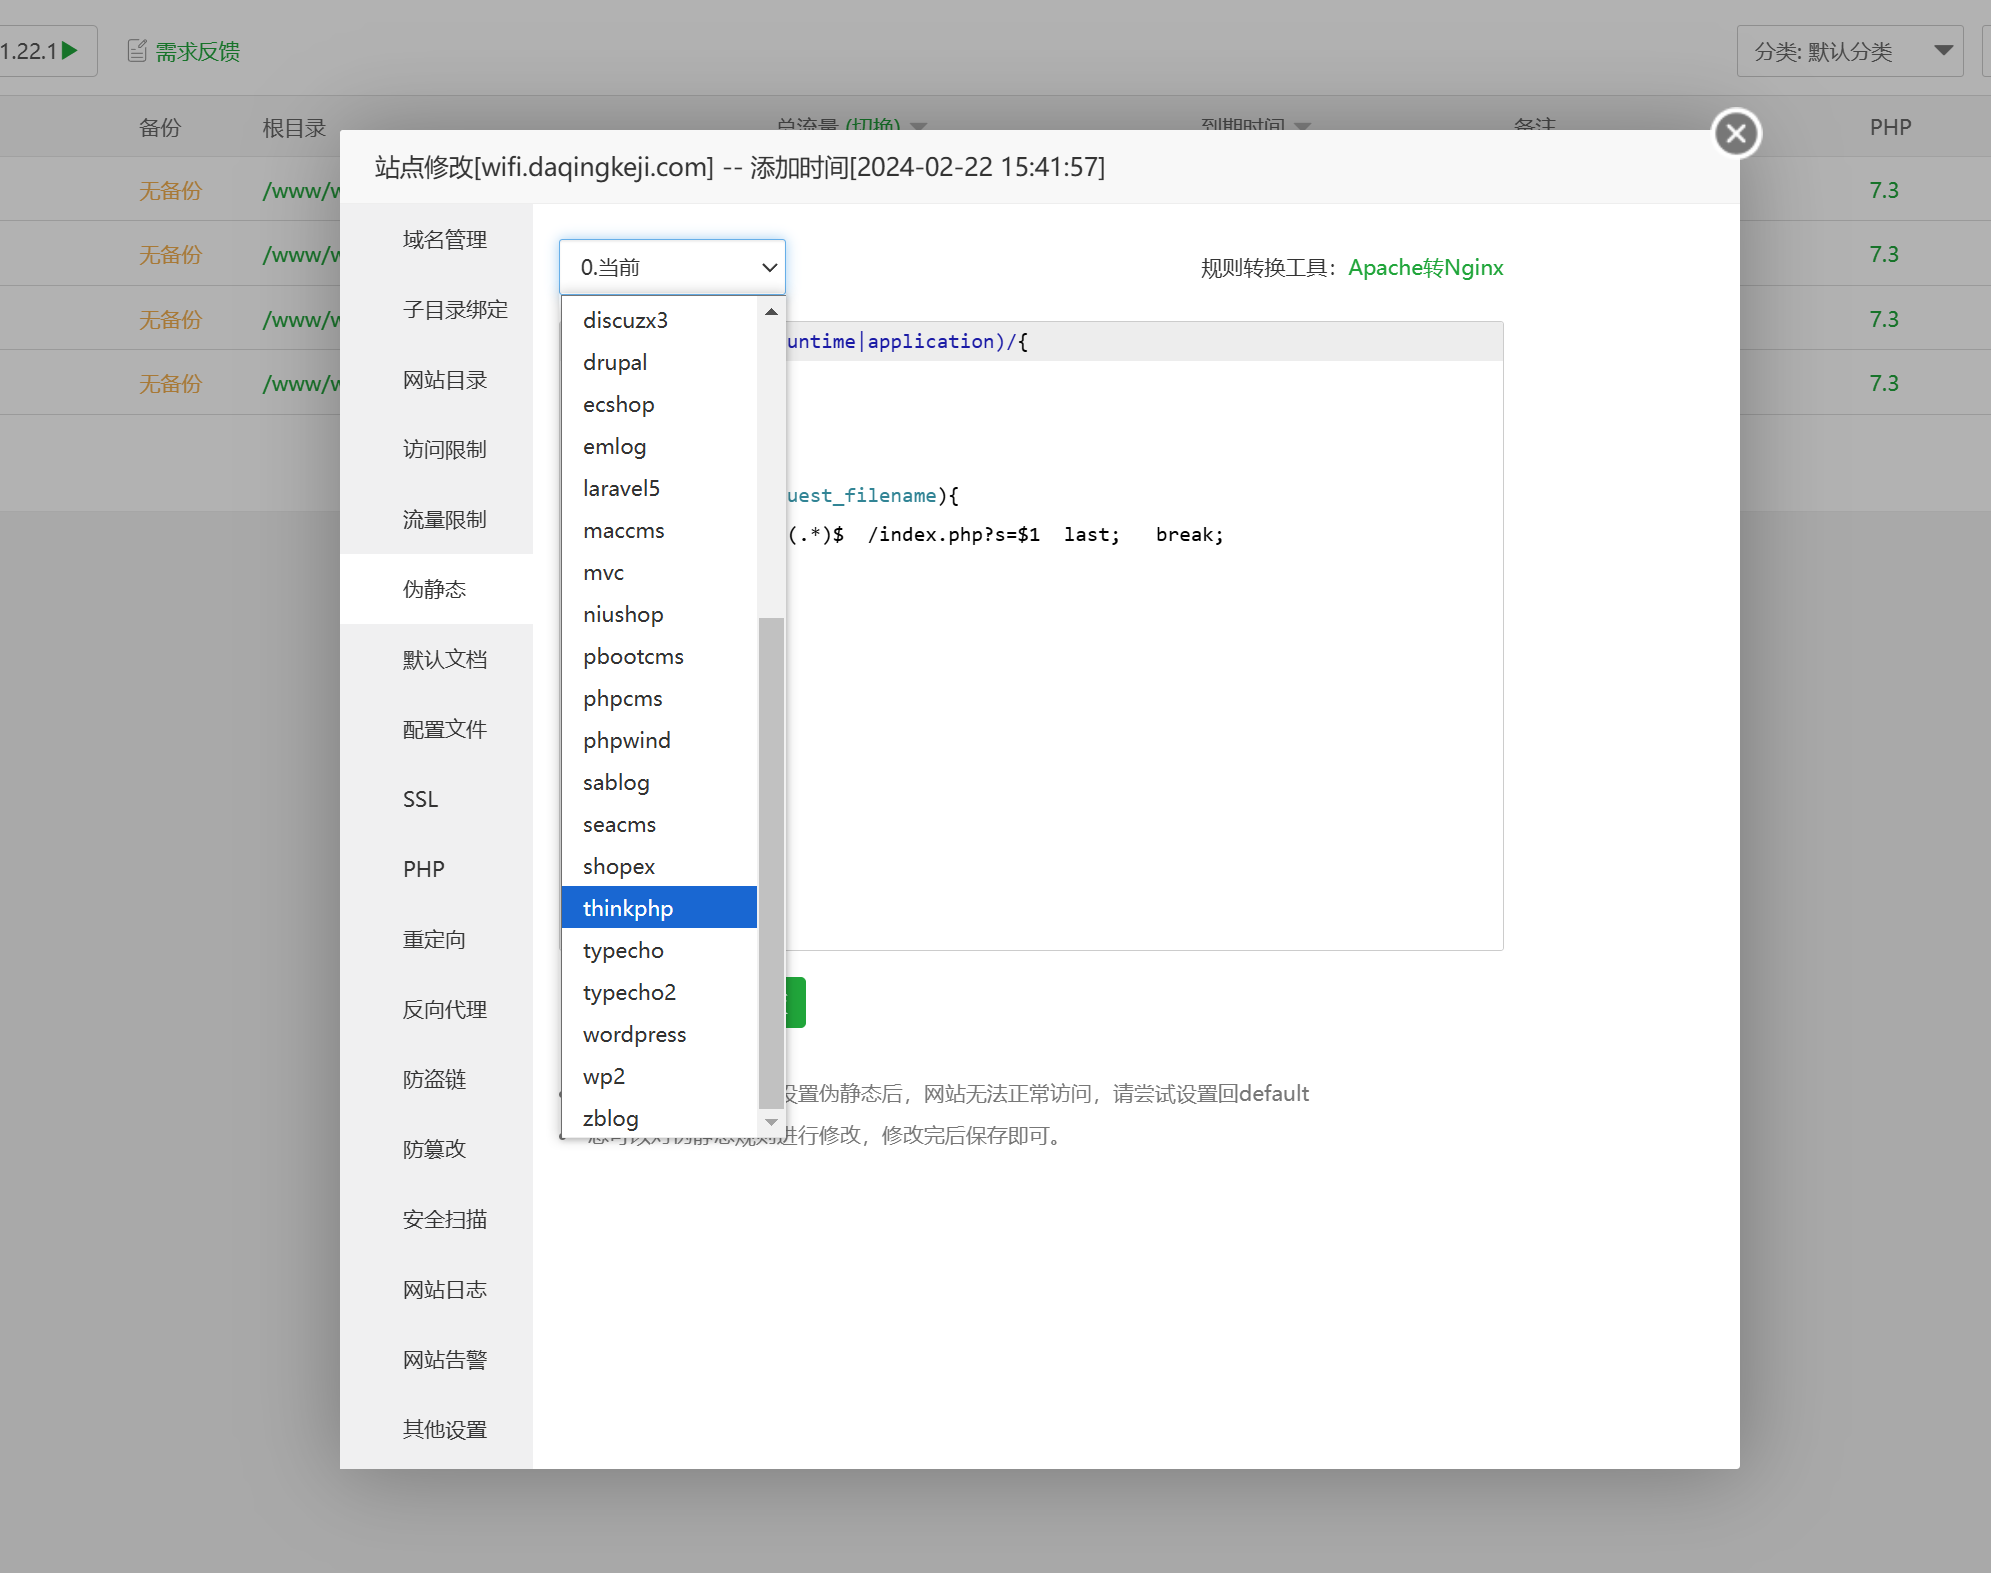The image size is (1991, 1573).
Task: Select sablog rewrite template
Action: (x=659, y=782)
